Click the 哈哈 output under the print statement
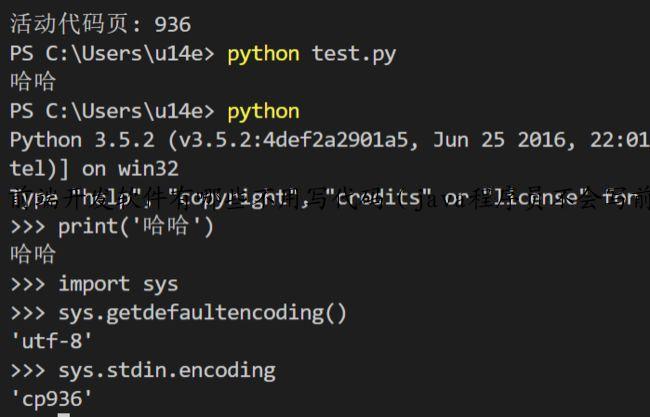The width and height of the screenshot is (650, 417). pyautogui.click(x=32, y=256)
